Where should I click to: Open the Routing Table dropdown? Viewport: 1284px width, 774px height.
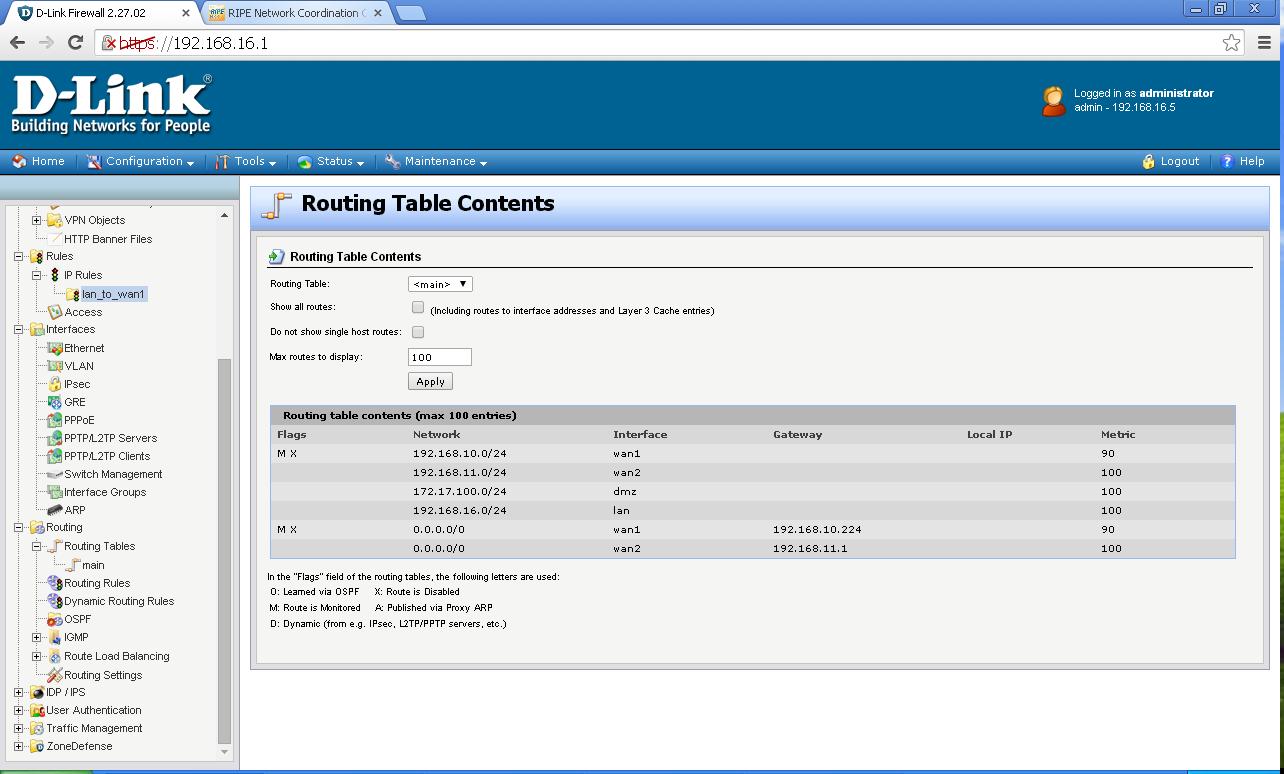[x=440, y=284]
